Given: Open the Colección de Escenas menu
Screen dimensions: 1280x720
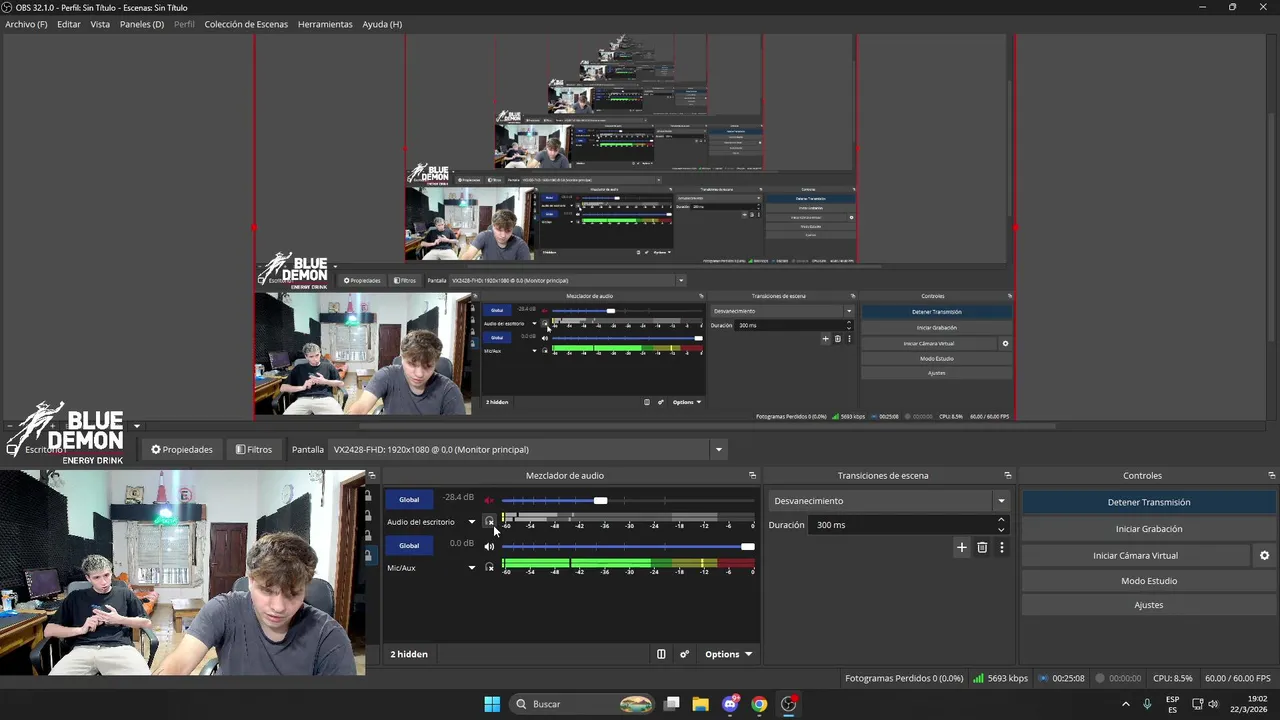Looking at the screenshot, I should (246, 24).
